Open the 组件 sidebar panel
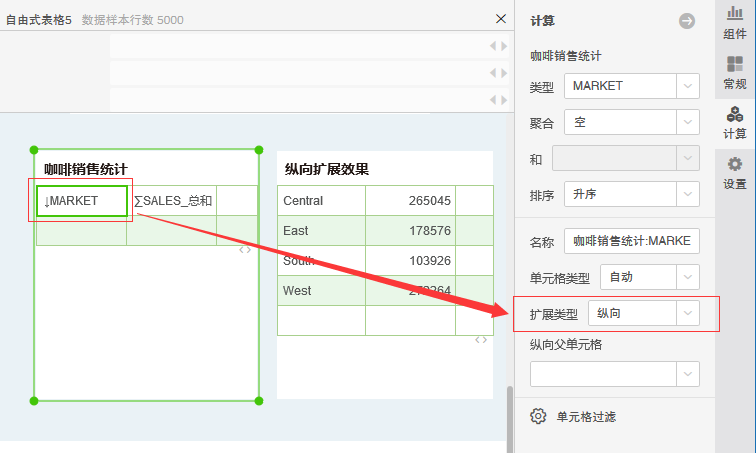Screen dimensions: 756x453 point(735,22)
